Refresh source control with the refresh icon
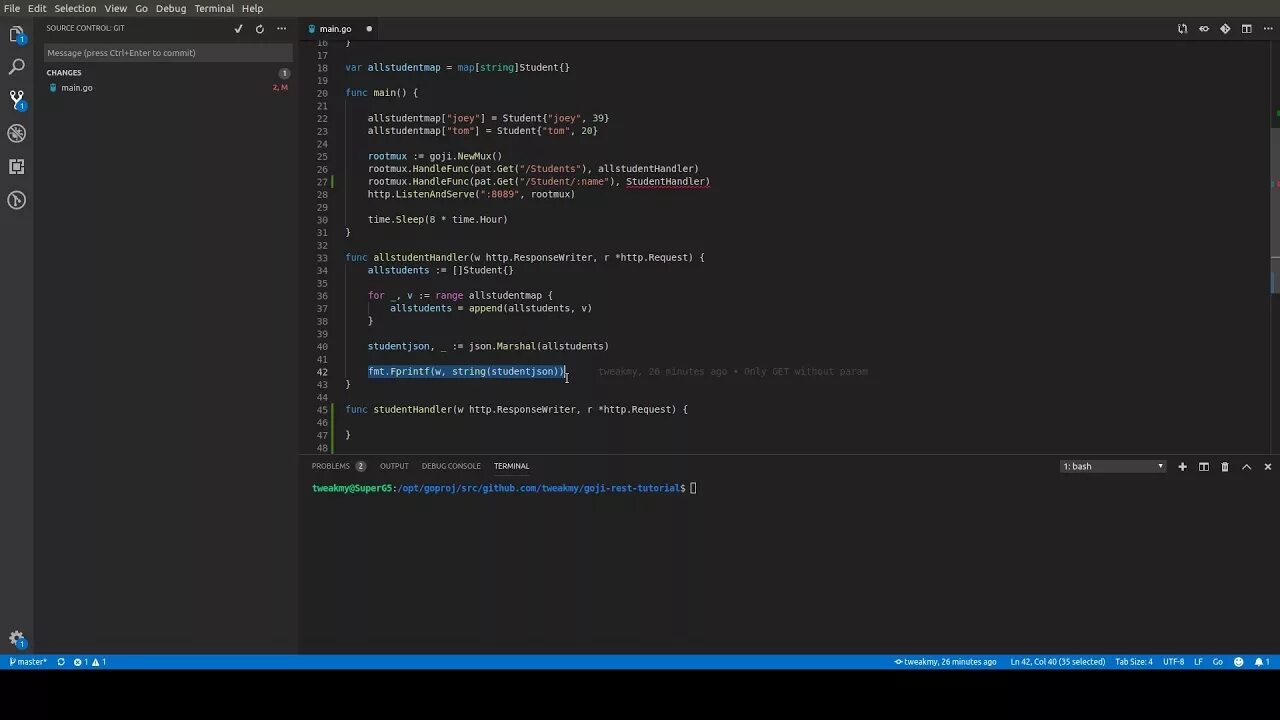Image resolution: width=1280 pixels, height=720 pixels. pos(260,29)
